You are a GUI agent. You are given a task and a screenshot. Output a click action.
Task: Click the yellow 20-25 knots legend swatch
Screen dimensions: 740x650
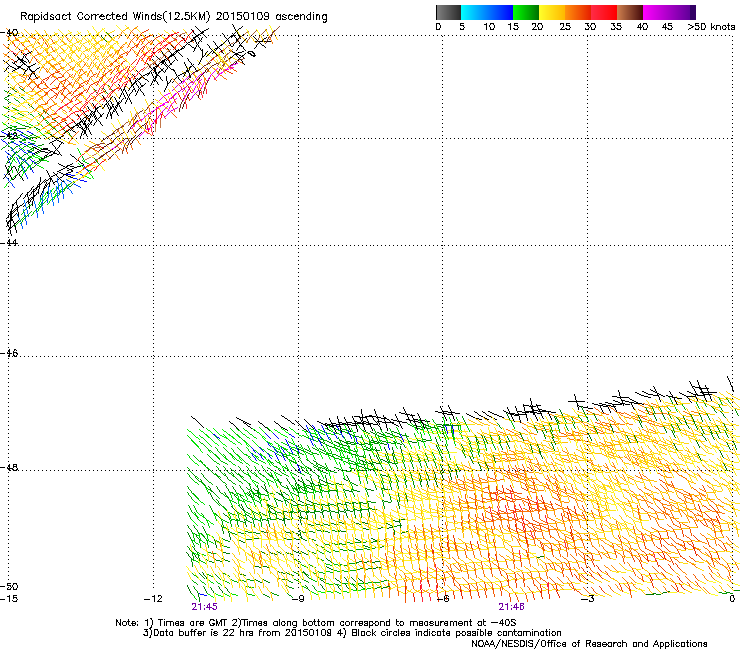[x=552, y=12]
